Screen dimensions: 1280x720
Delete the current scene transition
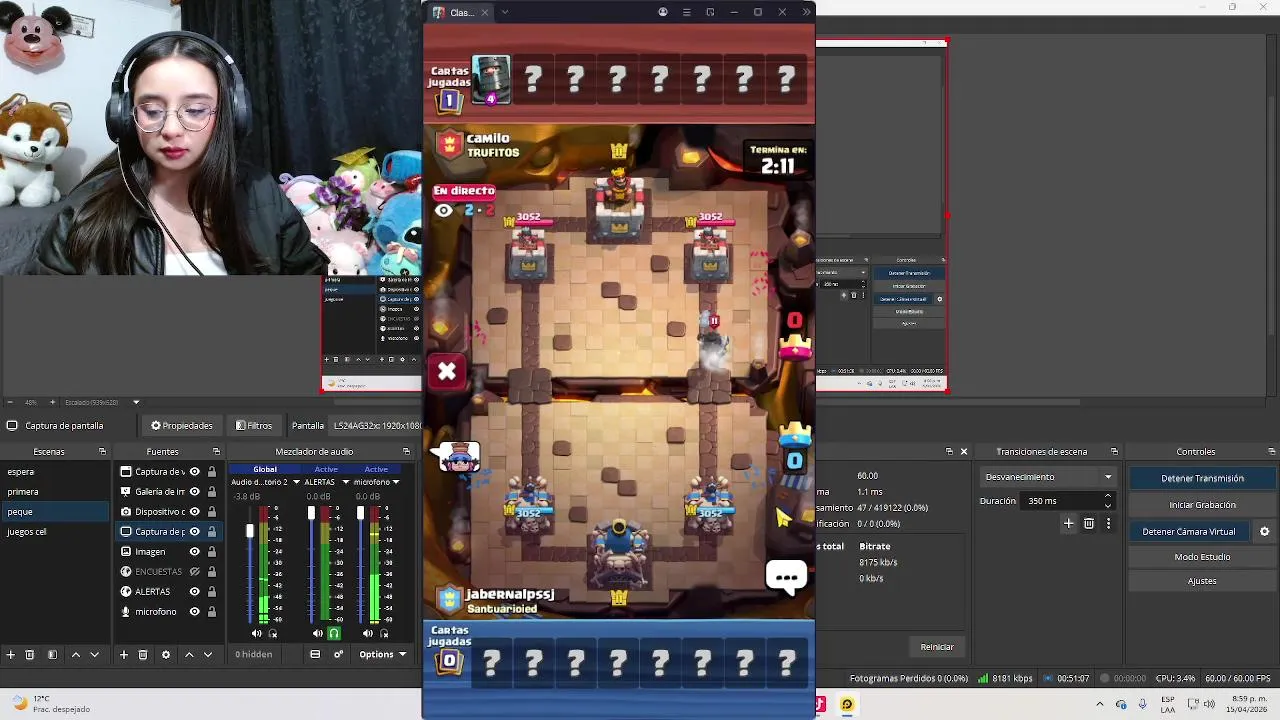1089,523
